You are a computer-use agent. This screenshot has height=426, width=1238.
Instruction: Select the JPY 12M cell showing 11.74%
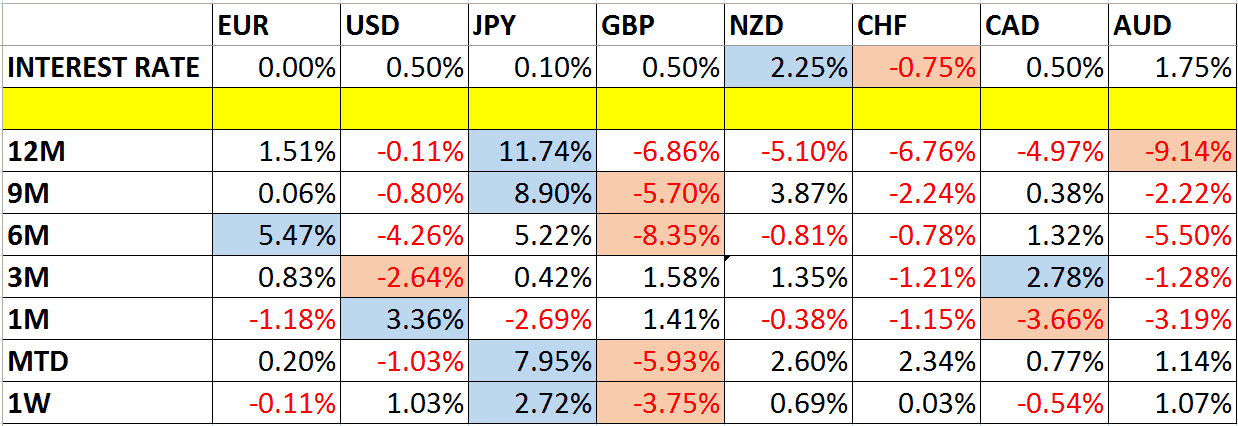pos(532,152)
